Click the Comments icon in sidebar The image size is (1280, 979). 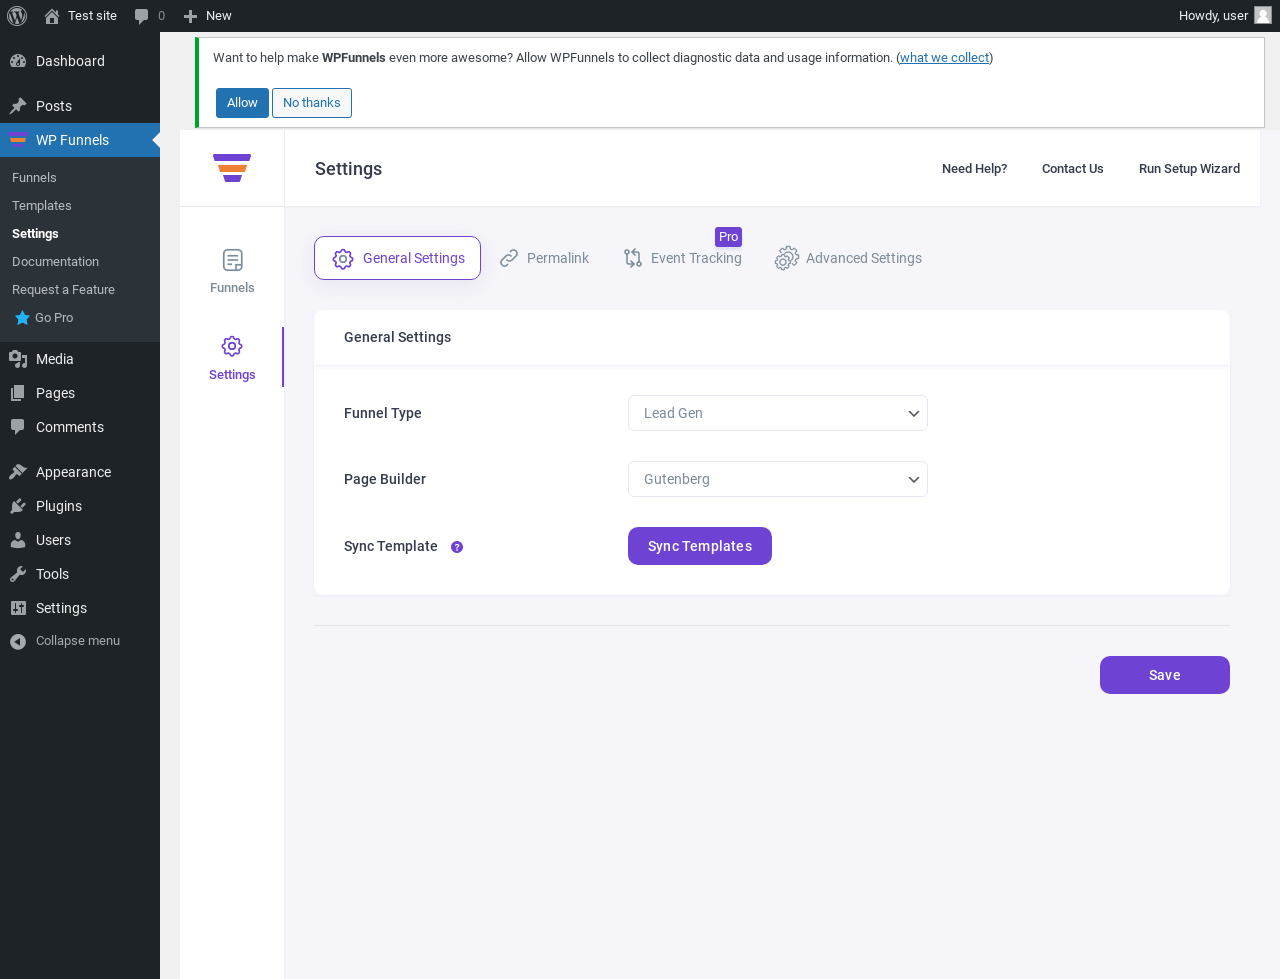point(18,427)
